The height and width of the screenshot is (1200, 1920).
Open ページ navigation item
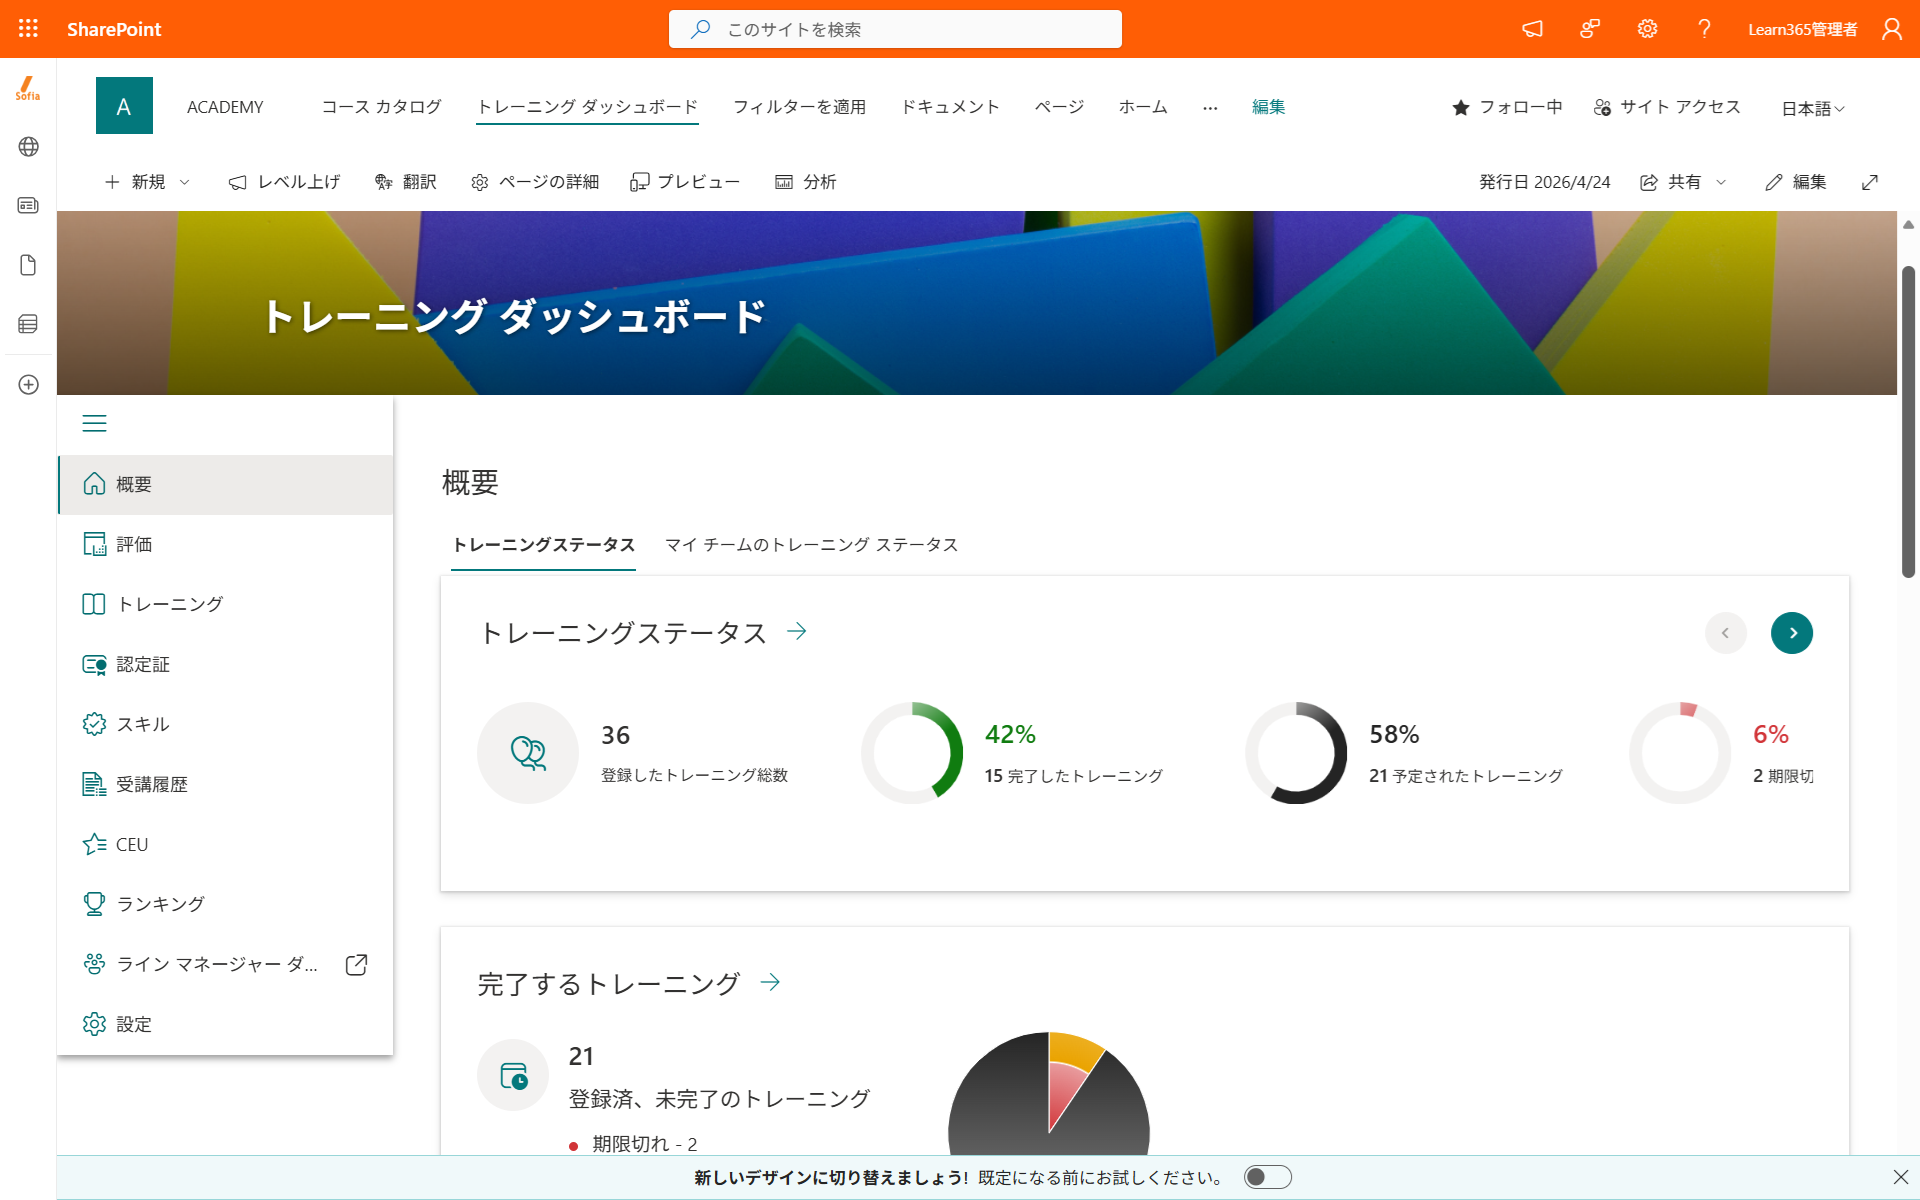click(x=1059, y=107)
